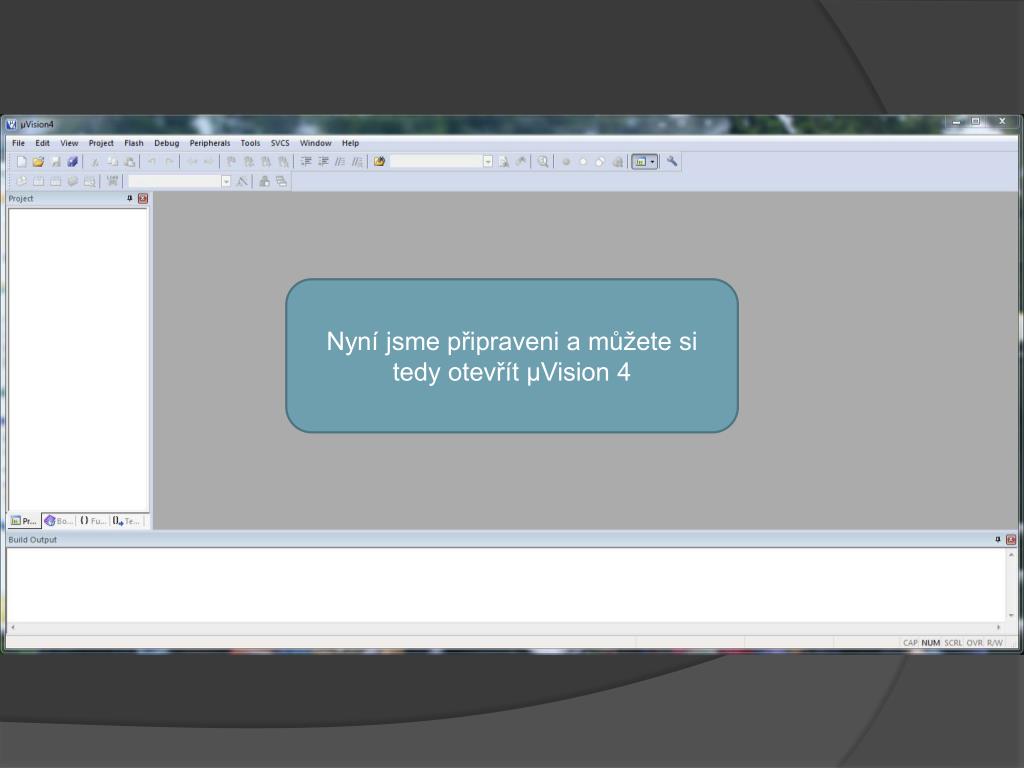Screen dimensions: 1024x768
Task: Open the Configuration wrench icon
Action: coord(671,162)
